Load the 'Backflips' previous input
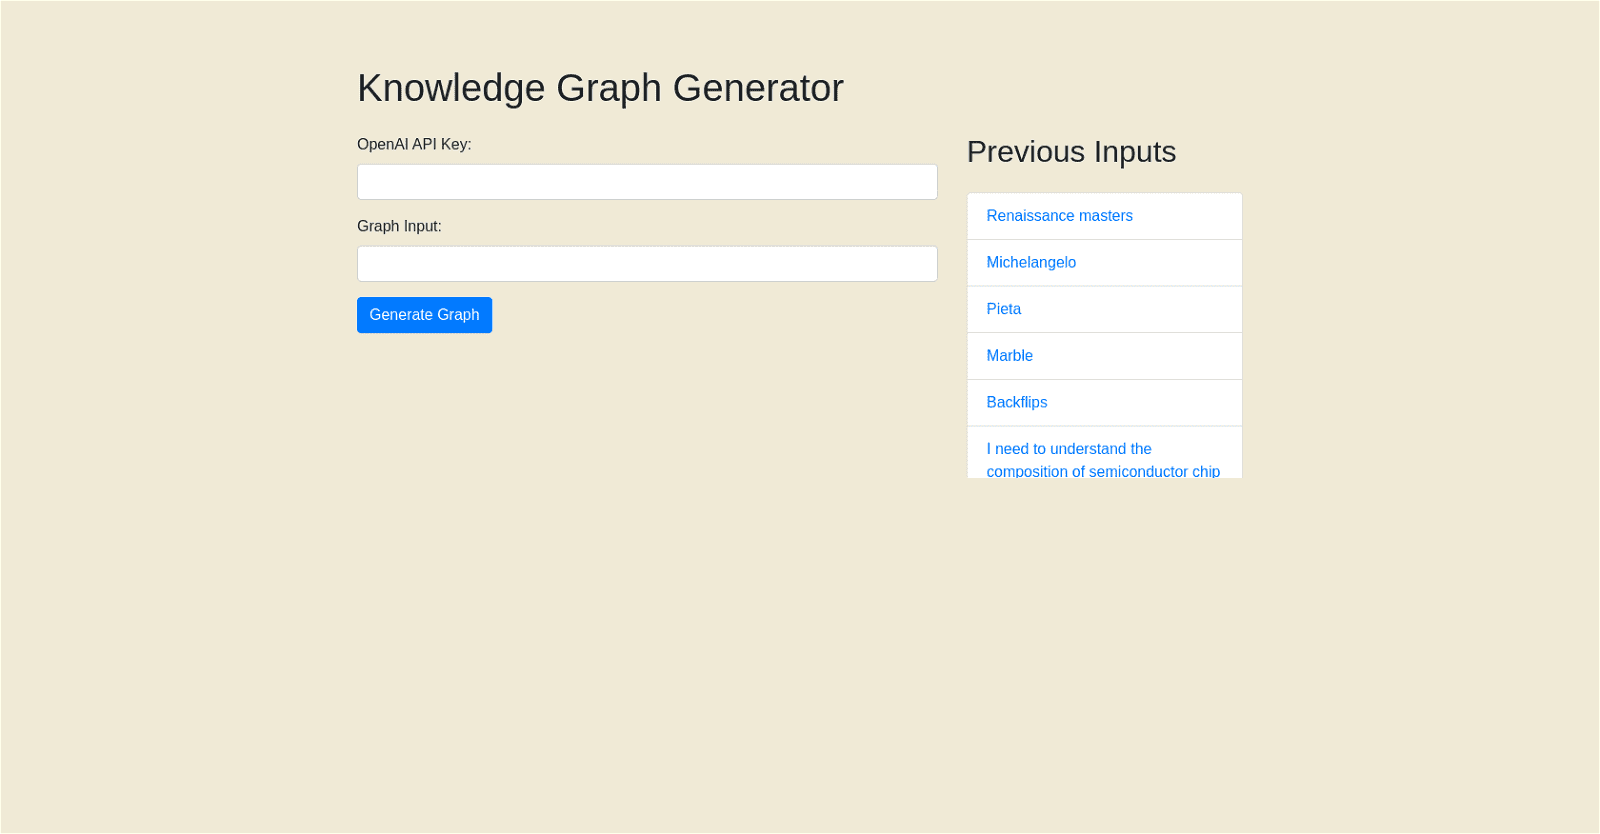The height and width of the screenshot is (834, 1600). 1016,402
